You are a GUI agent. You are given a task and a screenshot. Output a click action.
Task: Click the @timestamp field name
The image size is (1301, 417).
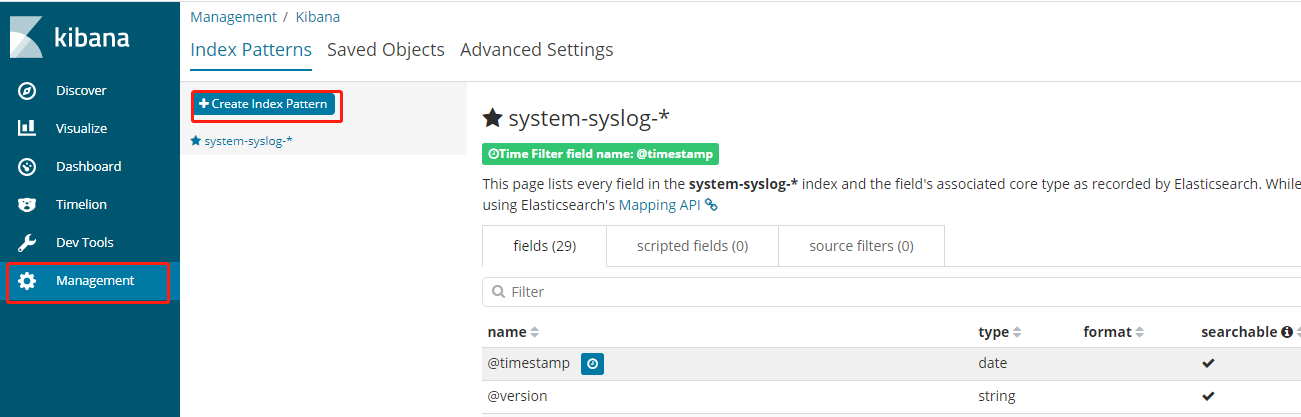click(x=529, y=364)
